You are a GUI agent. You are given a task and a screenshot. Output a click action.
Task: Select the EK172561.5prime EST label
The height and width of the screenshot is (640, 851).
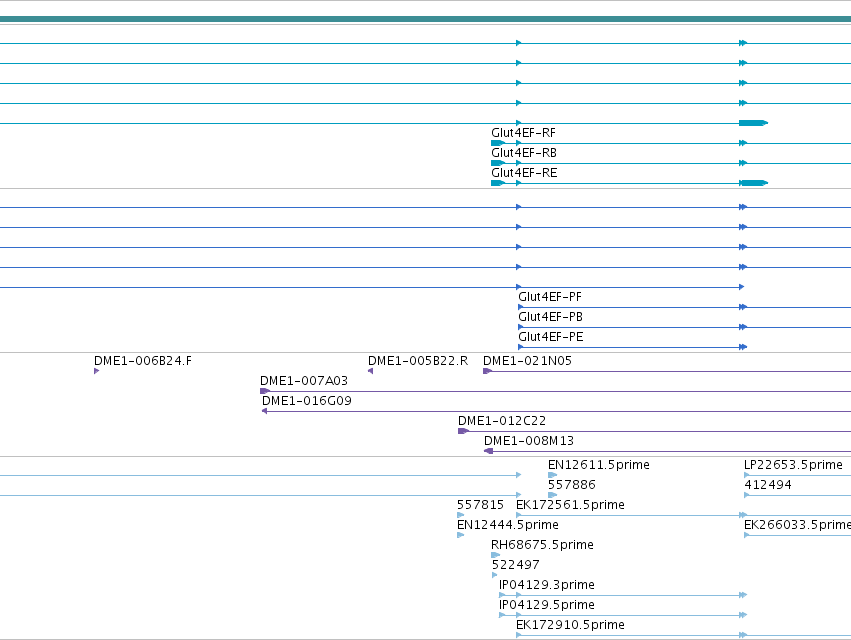pyautogui.click(x=570, y=505)
